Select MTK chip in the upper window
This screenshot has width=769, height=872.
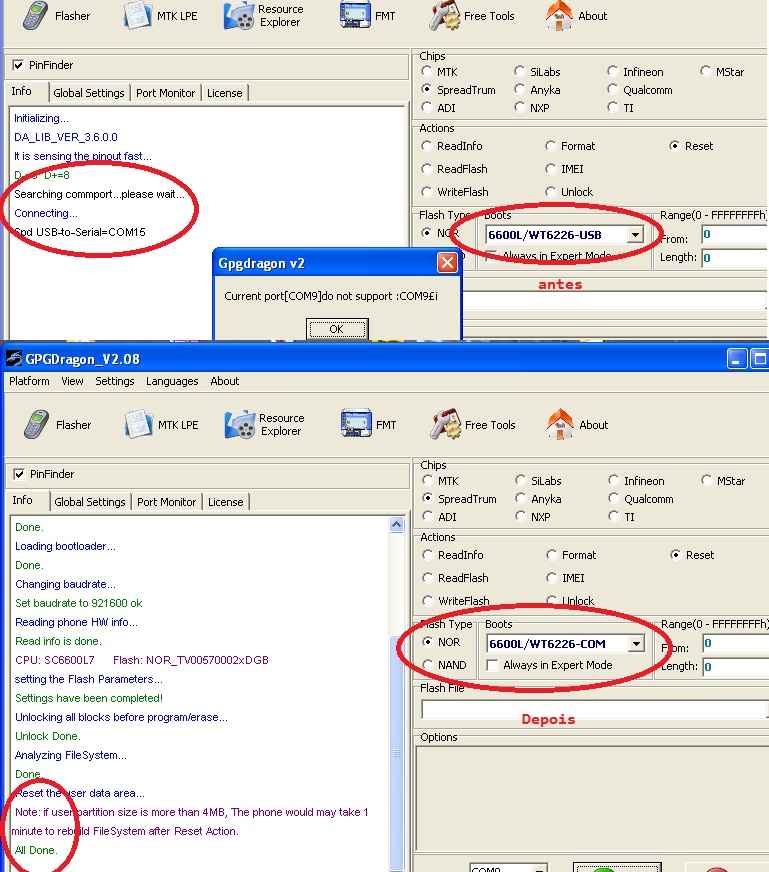click(427, 71)
